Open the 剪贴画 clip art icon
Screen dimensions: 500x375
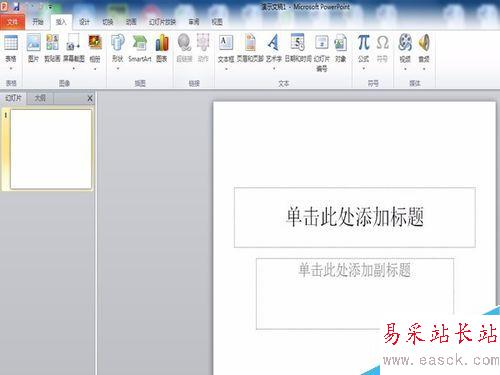click(x=52, y=43)
